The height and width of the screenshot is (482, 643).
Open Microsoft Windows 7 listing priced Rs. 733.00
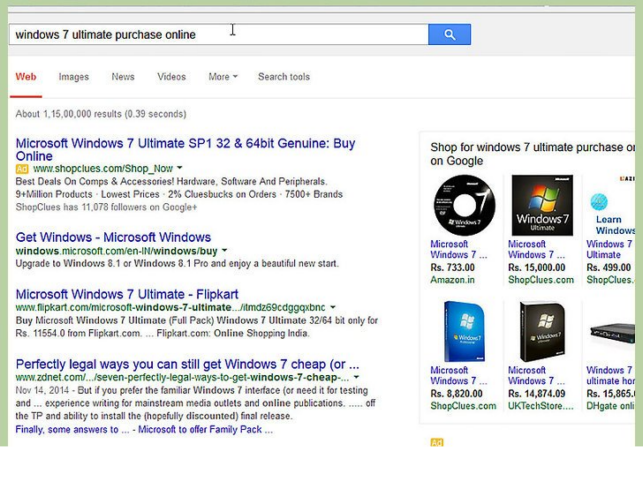click(458, 249)
